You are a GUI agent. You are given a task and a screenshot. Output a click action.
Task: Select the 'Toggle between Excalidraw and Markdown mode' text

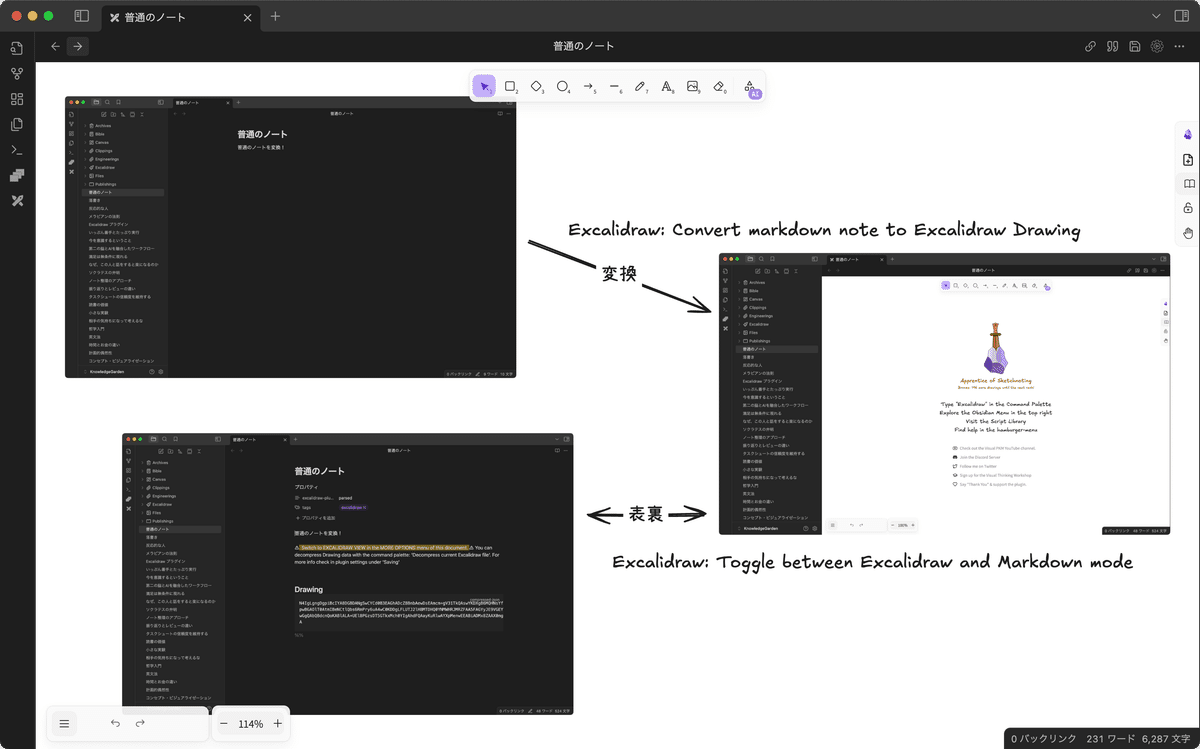(x=872, y=562)
